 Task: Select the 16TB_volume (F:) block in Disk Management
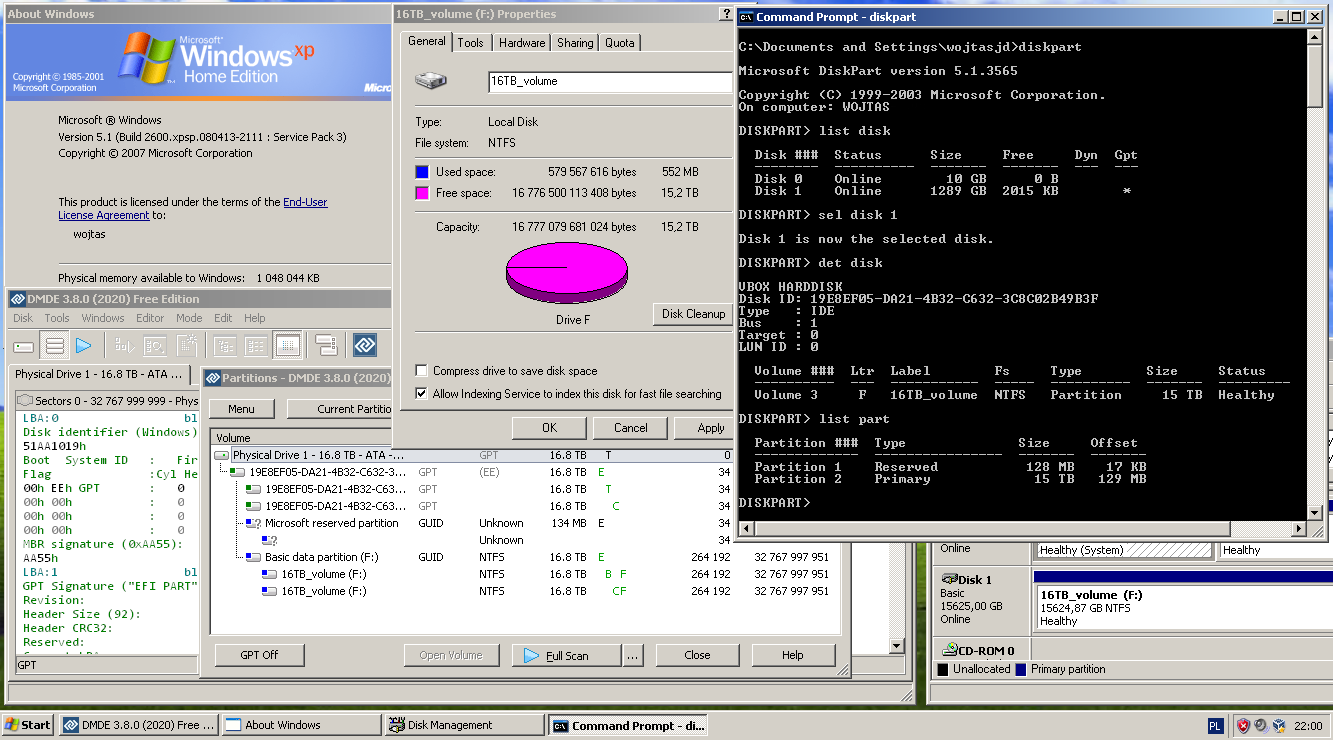pos(1183,607)
